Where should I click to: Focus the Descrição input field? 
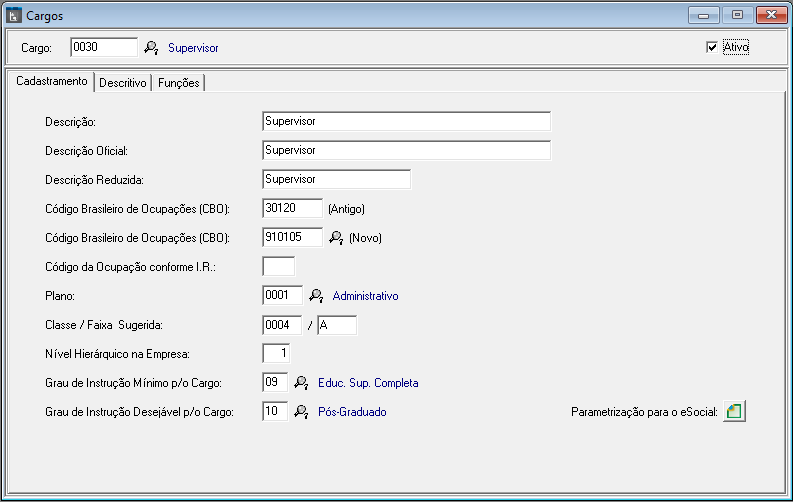pos(407,121)
